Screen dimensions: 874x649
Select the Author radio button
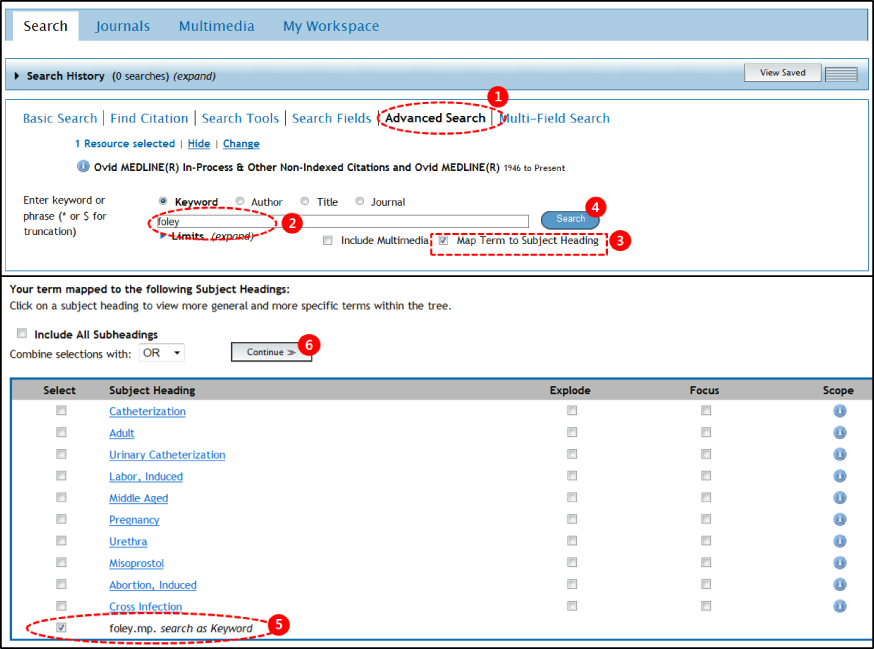pyautogui.click(x=240, y=201)
